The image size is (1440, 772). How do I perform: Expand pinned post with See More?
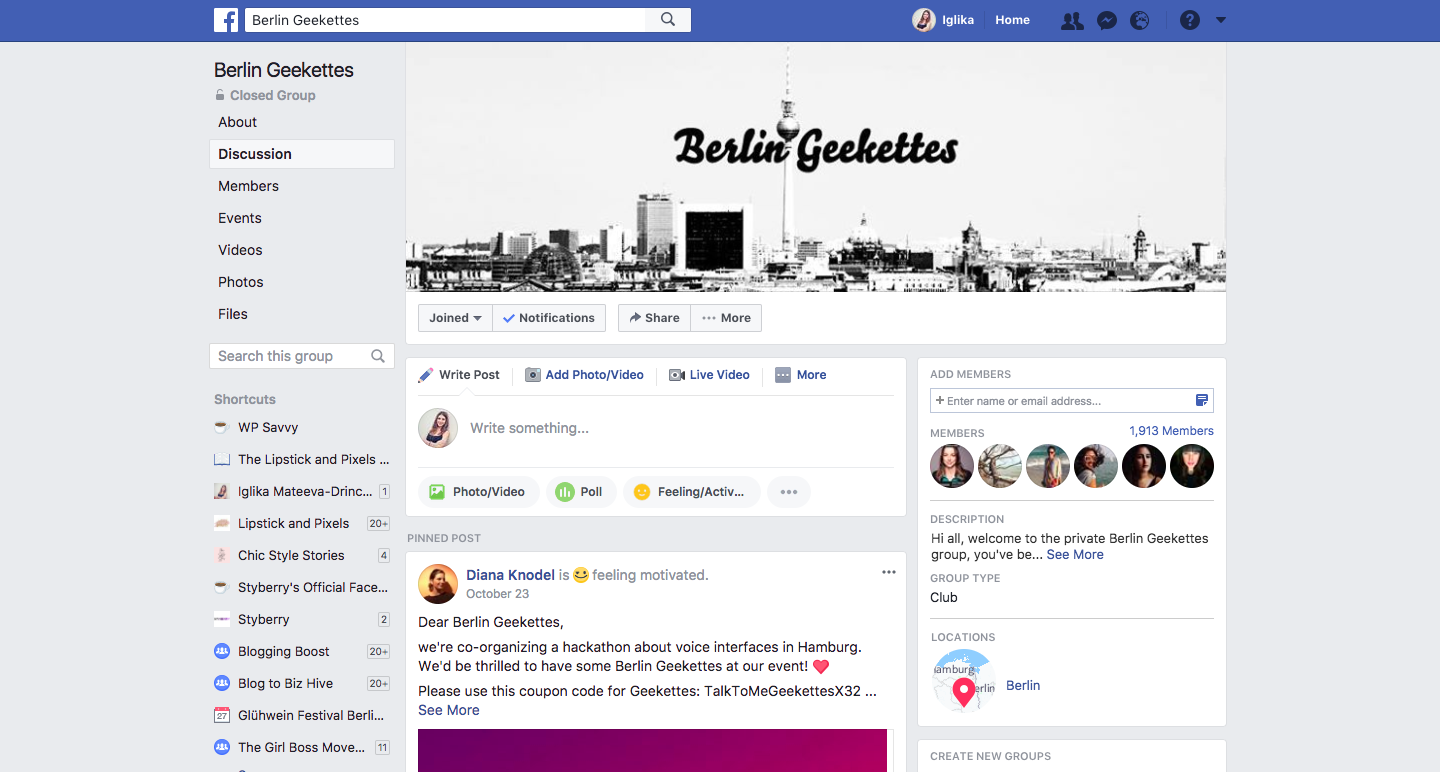point(449,710)
